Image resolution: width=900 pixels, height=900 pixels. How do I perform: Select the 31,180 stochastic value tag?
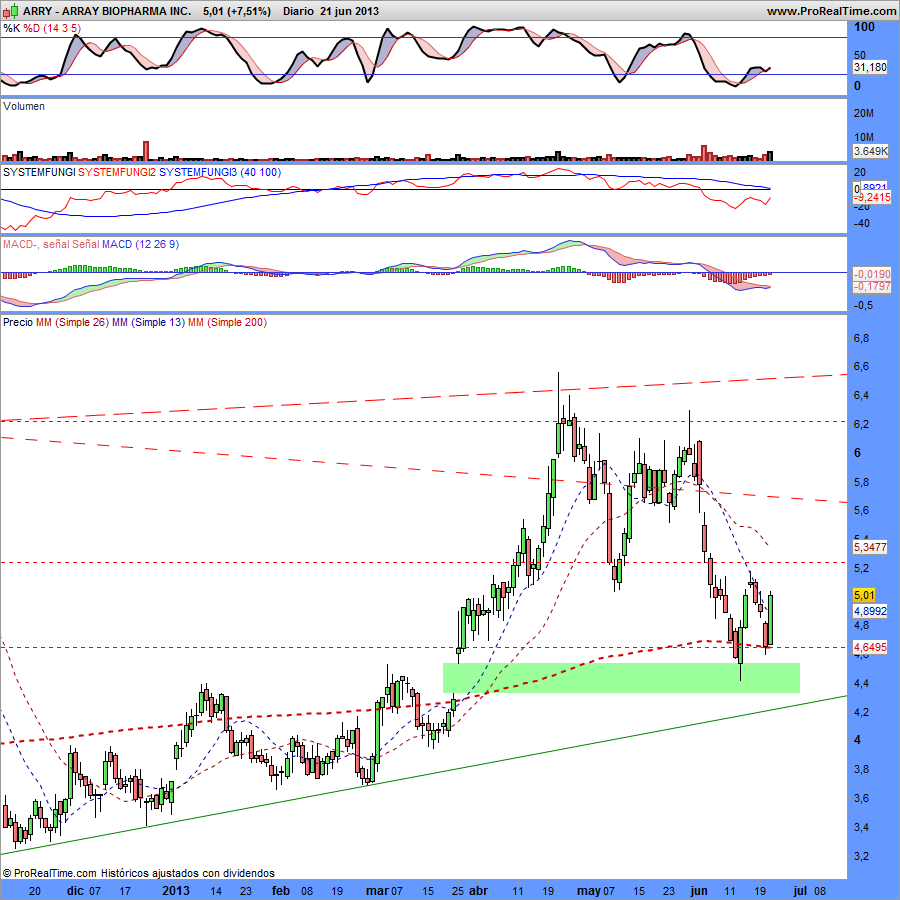pyautogui.click(x=870, y=67)
